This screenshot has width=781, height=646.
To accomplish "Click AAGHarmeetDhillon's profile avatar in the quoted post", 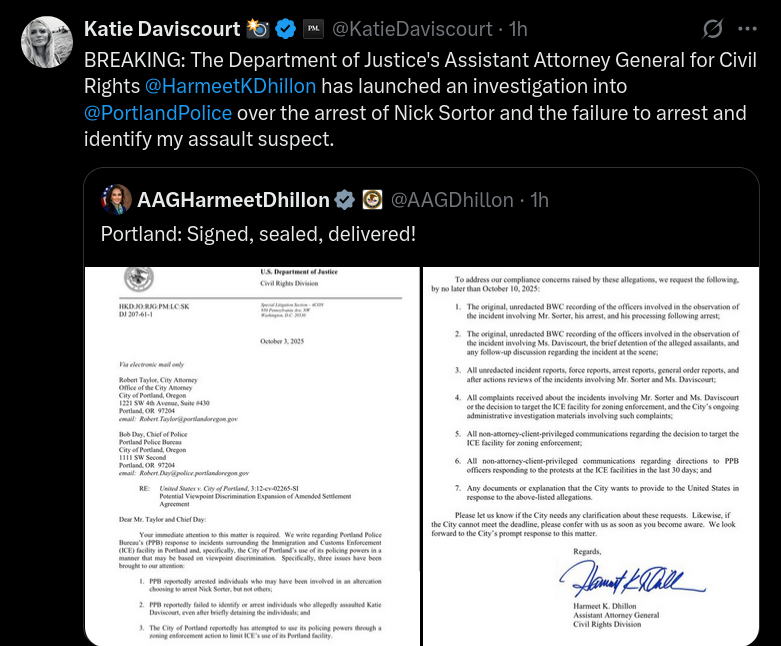I will tap(116, 200).
